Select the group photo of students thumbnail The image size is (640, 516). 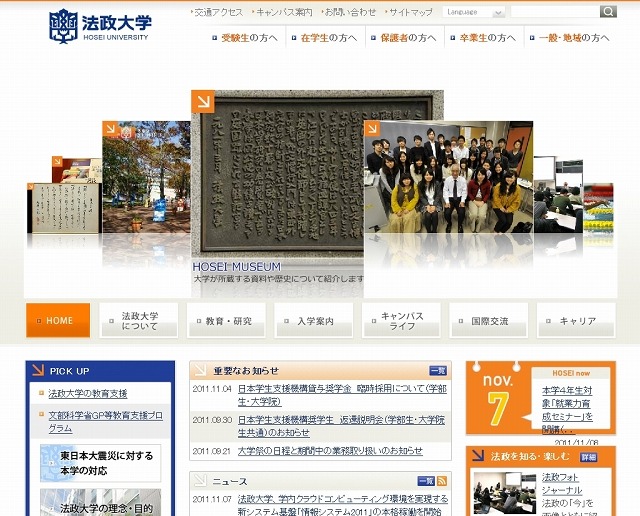click(448, 177)
